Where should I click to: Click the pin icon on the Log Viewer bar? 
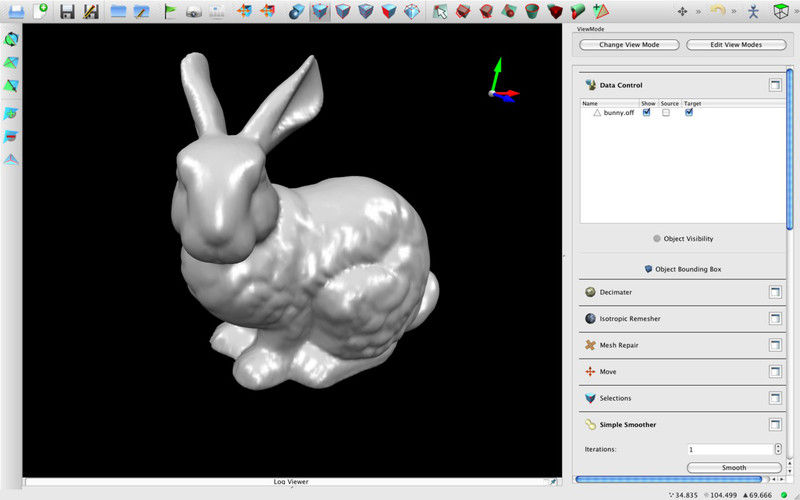[554, 481]
